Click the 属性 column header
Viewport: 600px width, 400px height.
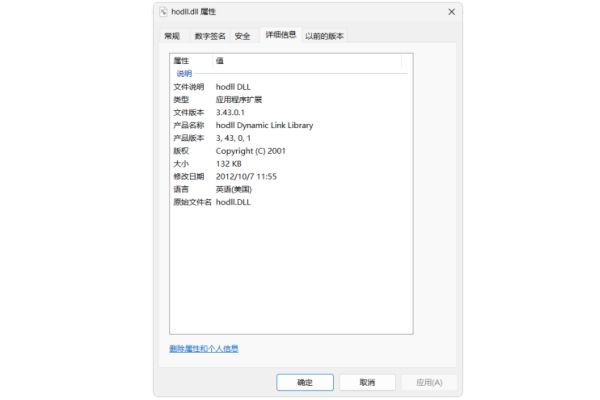tap(182, 61)
